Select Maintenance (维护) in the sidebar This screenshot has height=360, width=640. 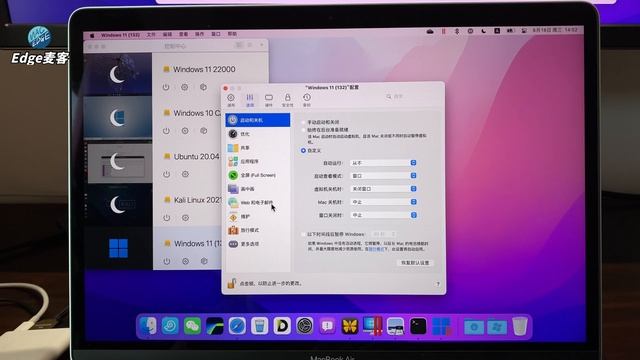click(x=258, y=217)
